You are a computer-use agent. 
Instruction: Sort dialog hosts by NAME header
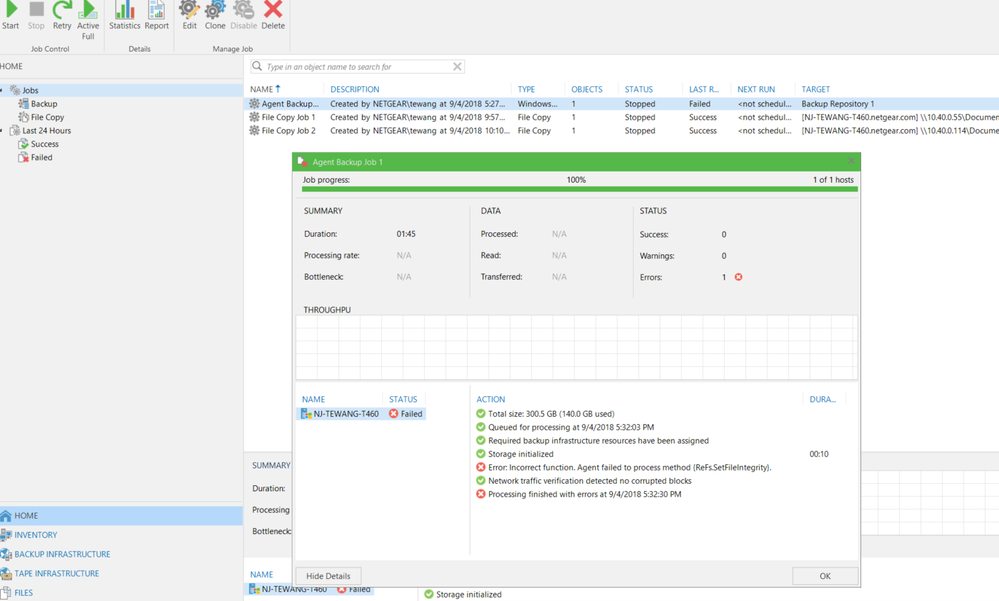(x=313, y=399)
